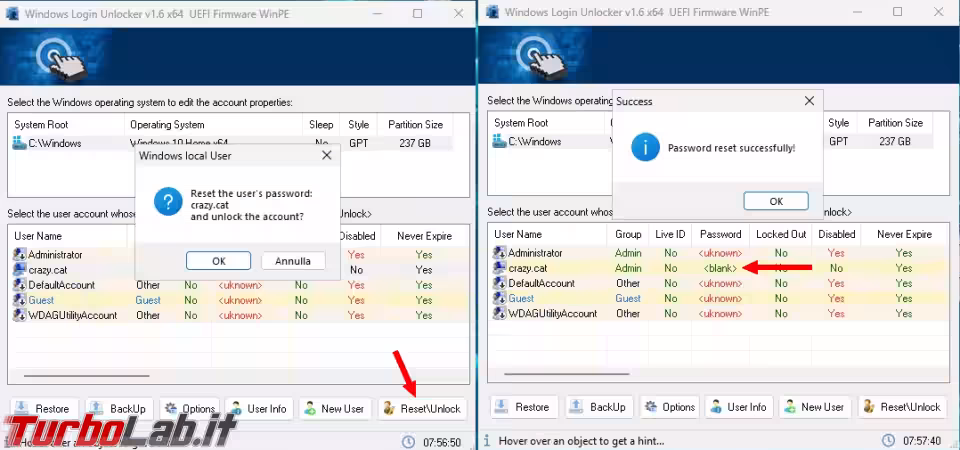Click New User in left window

[x=335, y=408]
